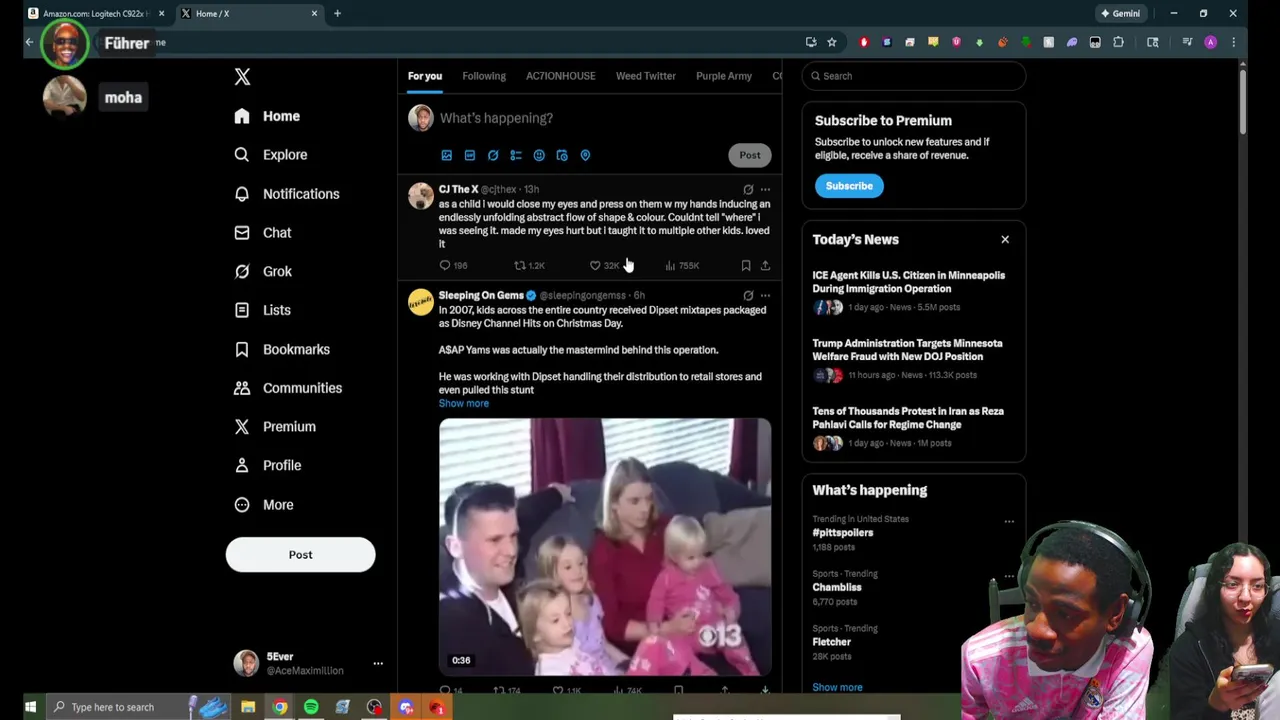Screen dimensions: 1280x720
Task: Expand post text with Show more
Action: click(x=464, y=403)
